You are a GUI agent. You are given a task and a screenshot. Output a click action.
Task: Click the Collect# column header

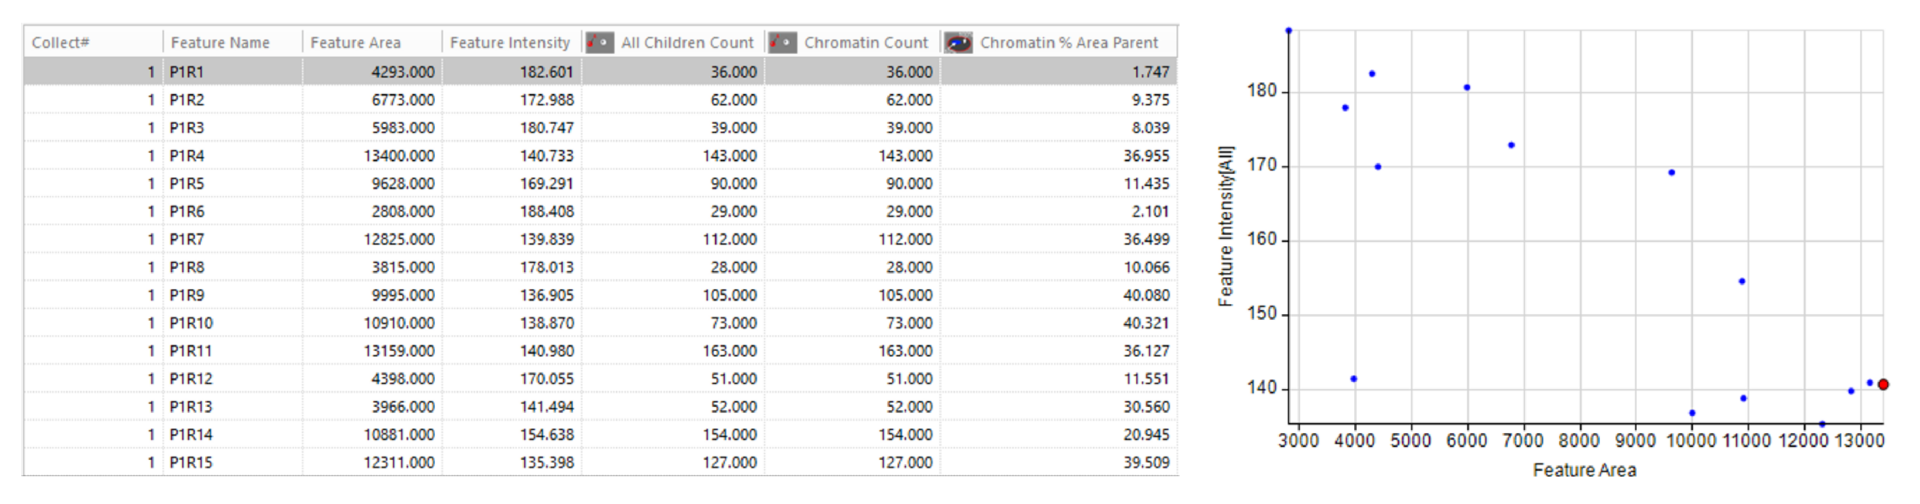(60, 42)
